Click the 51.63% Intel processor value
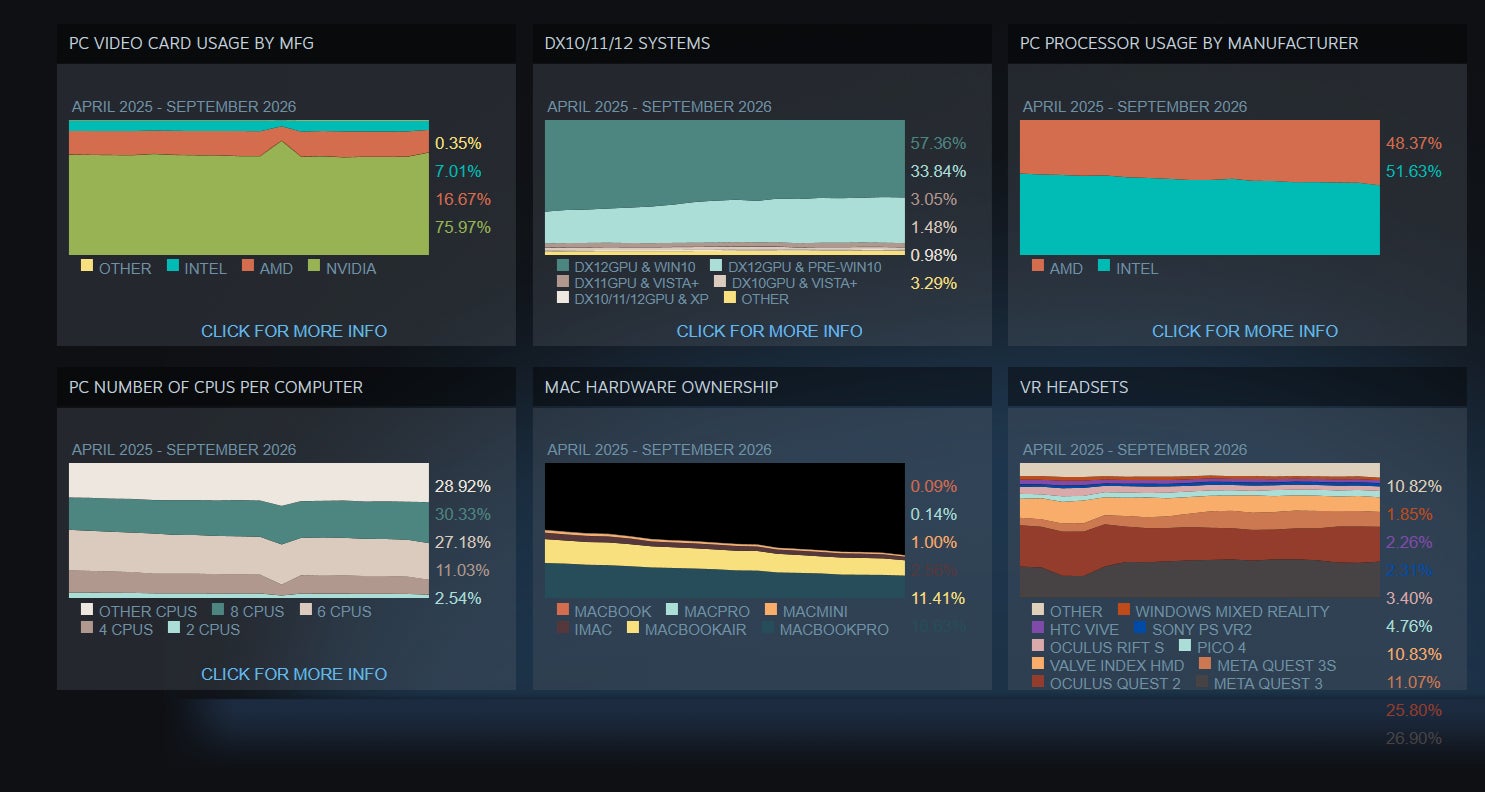The width and height of the screenshot is (1485, 792). click(1414, 171)
